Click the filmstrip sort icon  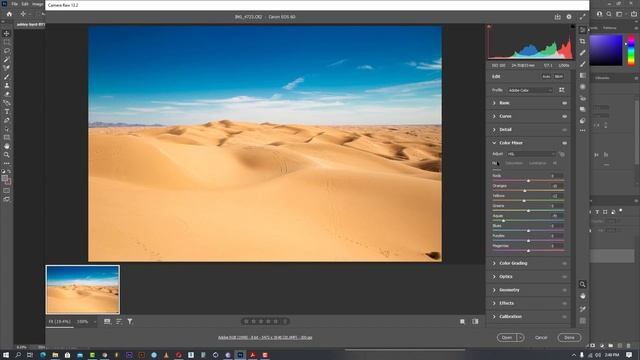click(x=119, y=322)
